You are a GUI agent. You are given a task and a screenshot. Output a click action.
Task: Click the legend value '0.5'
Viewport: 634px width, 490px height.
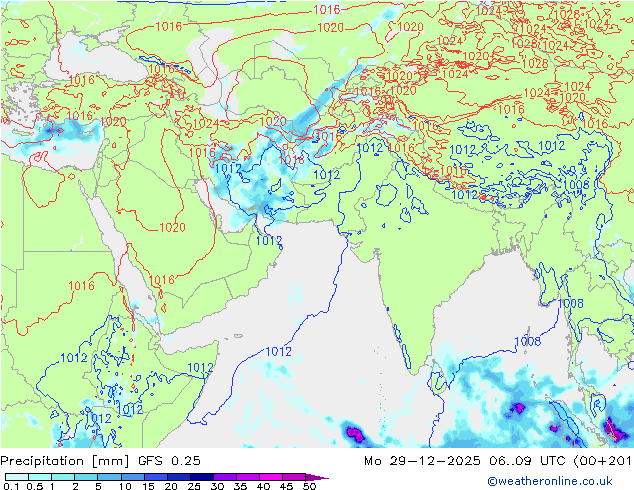pyautogui.click(x=34, y=486)
